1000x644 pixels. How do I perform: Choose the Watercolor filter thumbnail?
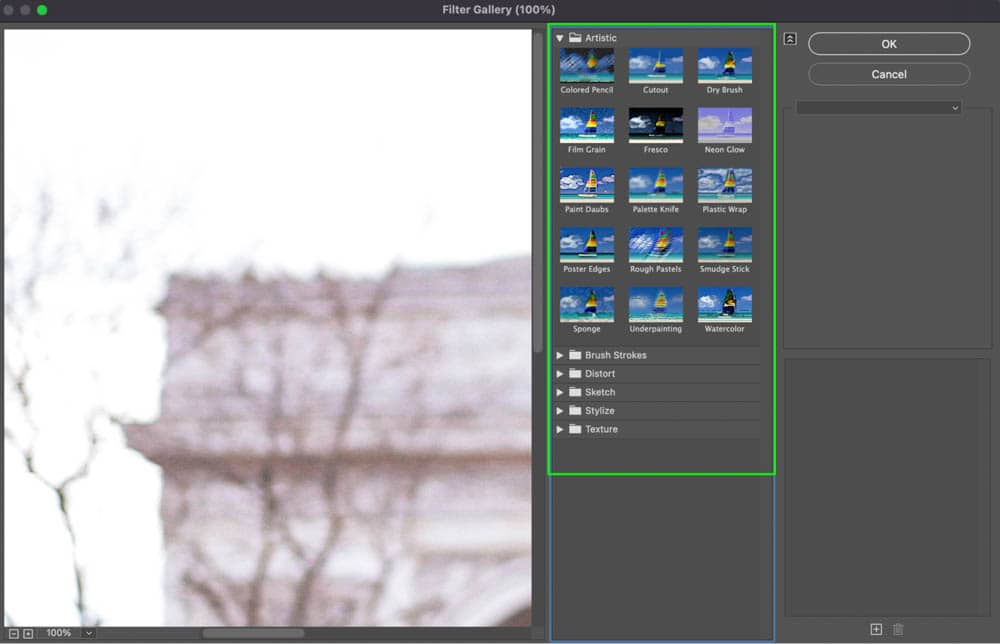724,305
